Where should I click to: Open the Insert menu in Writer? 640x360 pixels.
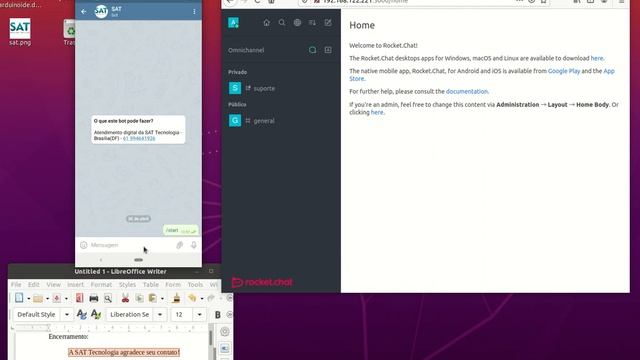(x=76, y=284)
